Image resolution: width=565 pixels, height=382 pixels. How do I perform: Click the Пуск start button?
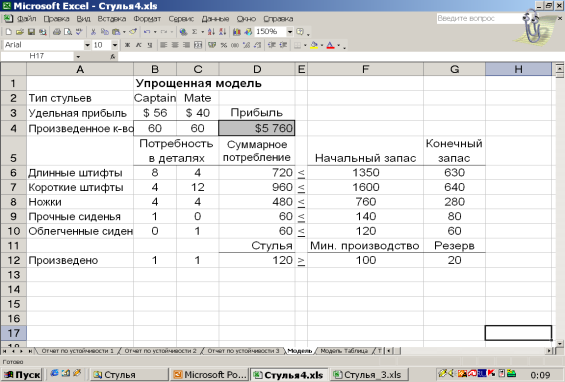(x=22, y=375)
